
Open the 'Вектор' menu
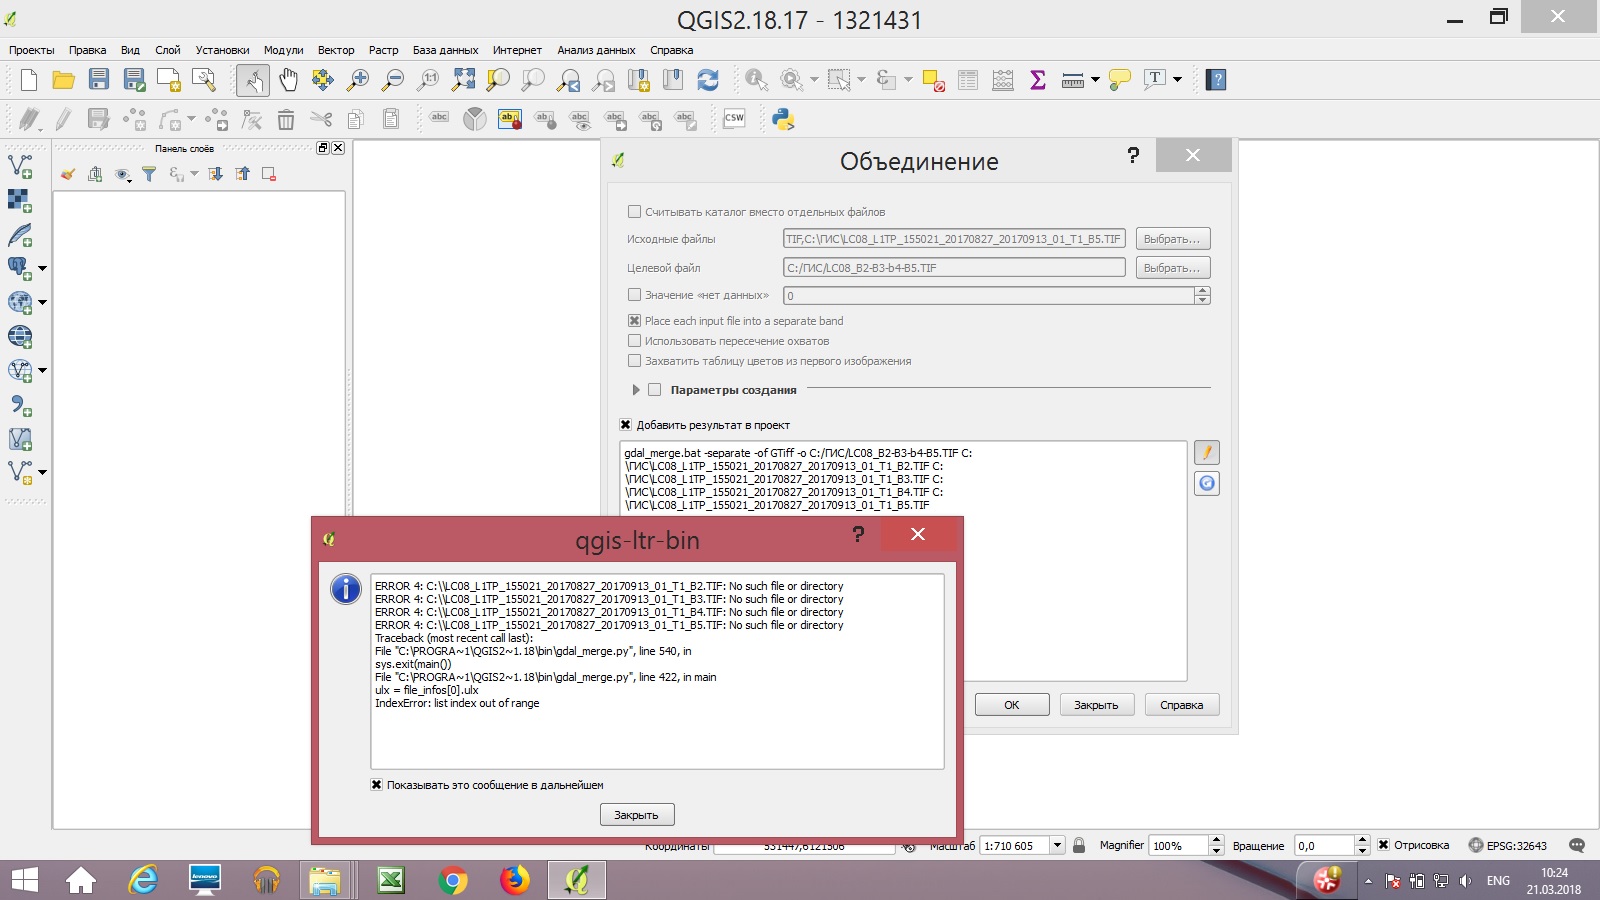[x=336, y=50]
